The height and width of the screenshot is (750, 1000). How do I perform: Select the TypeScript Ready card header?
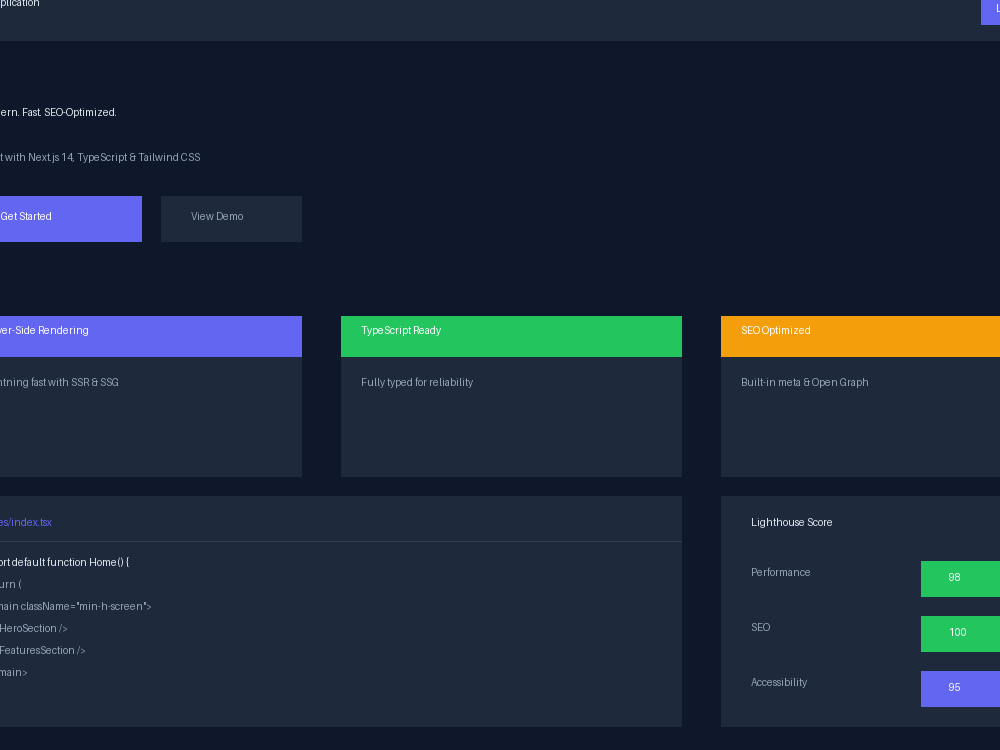coord(511,336)
